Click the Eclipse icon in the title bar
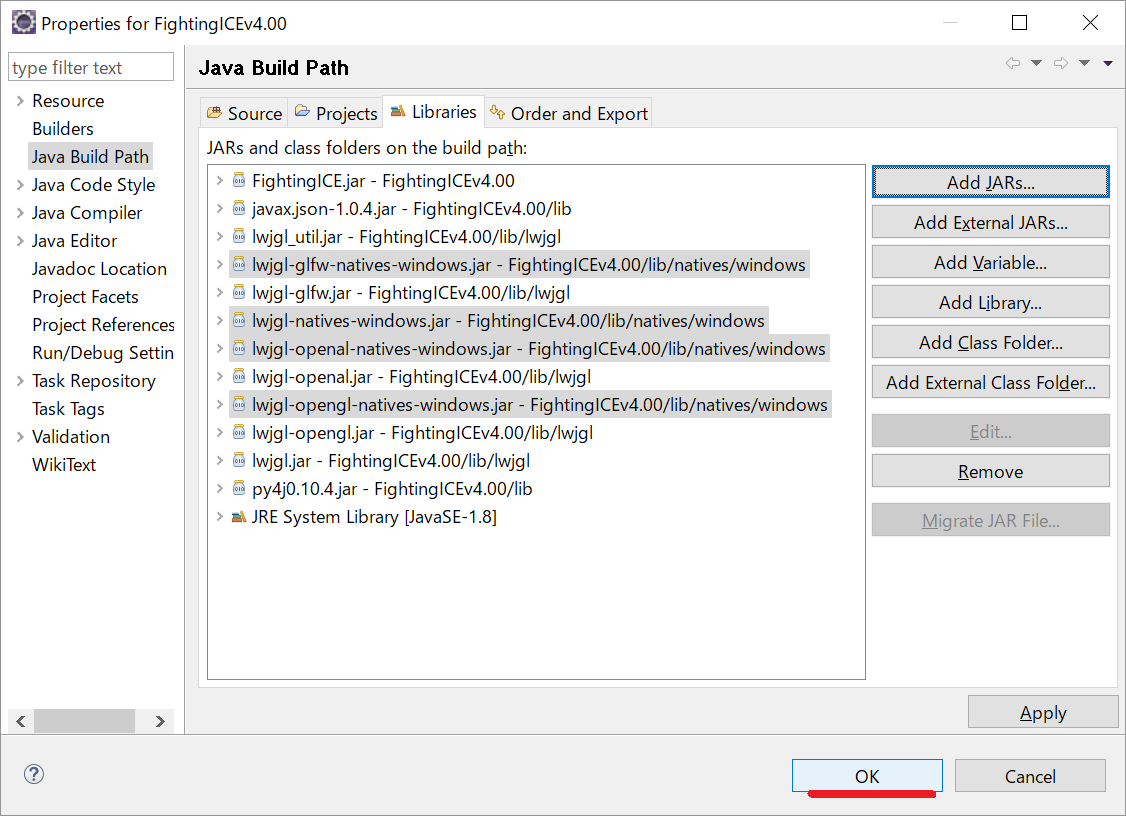This screenshot has width=1126, height=816. pyautogui.click(x=23, y=23)
